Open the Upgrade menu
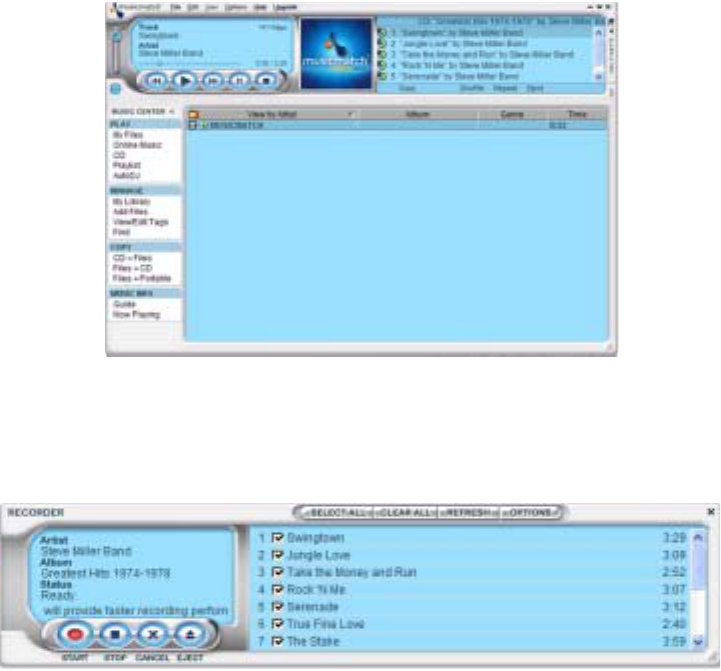This screenshot has width=721, height=671. pos(285,7)
